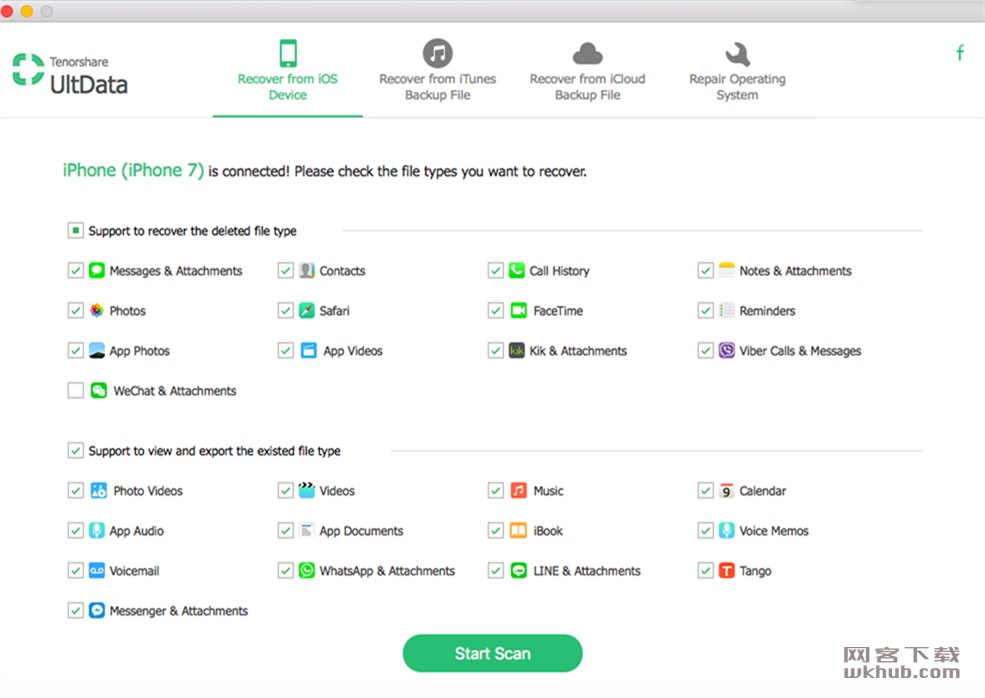Uncheck the Messages & Attachments checkbox
The image size is (985, 698).
click(75, 271)
